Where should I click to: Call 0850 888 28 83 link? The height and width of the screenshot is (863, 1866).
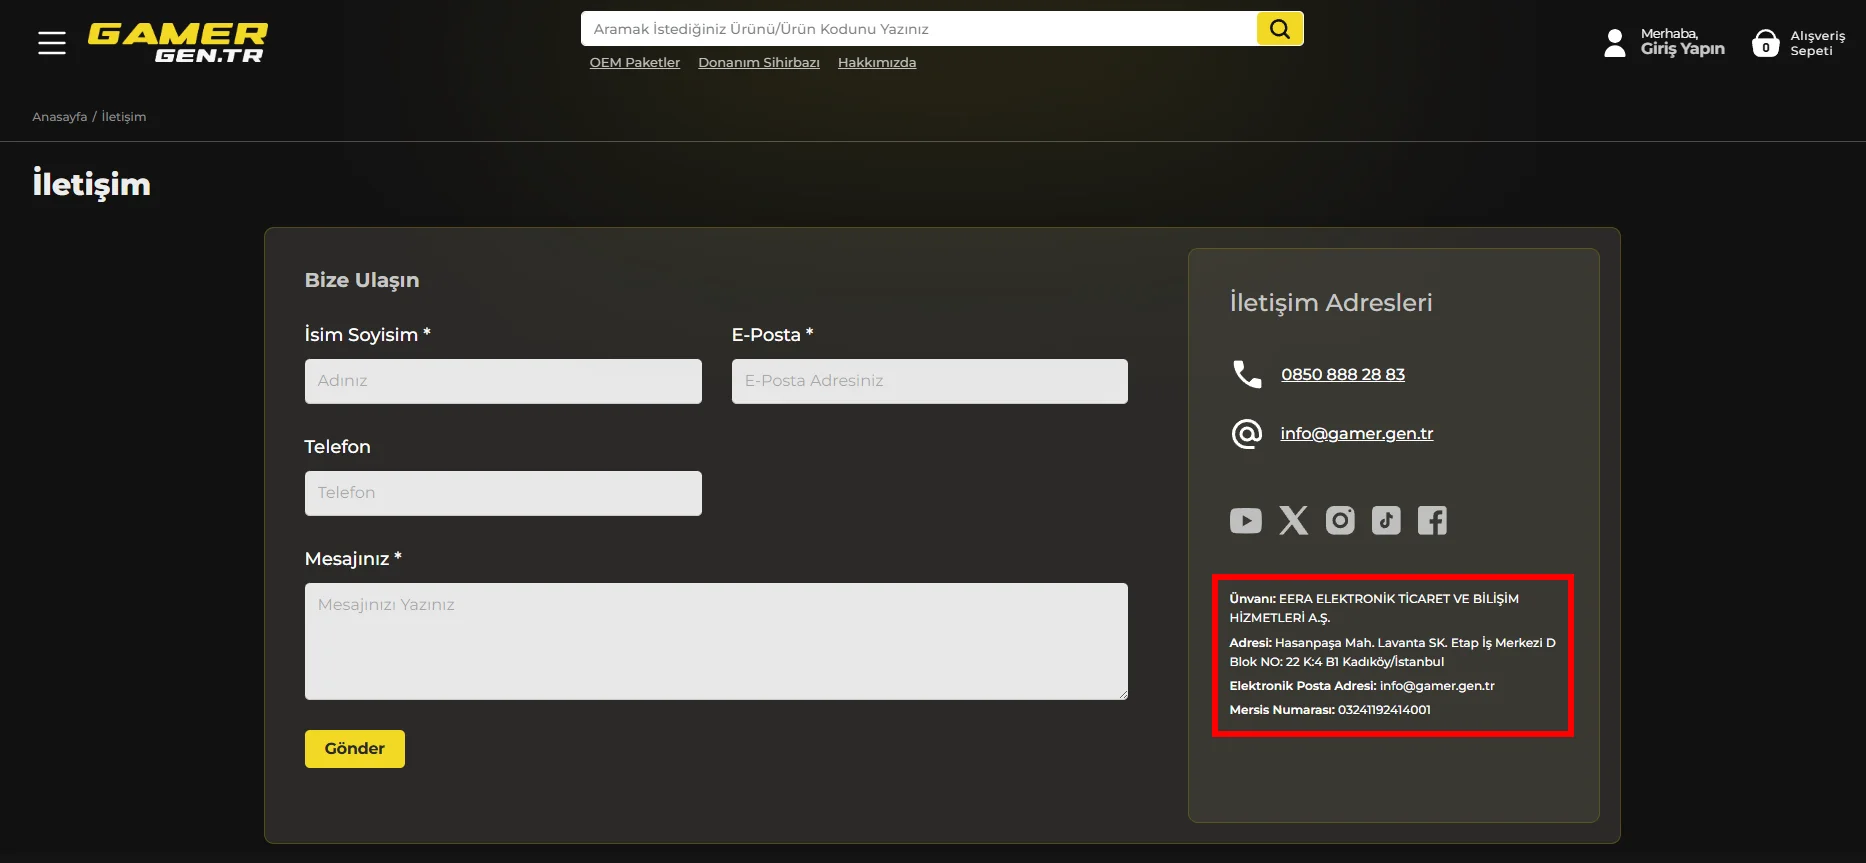pyautogui.click(x=1343, y=374)
